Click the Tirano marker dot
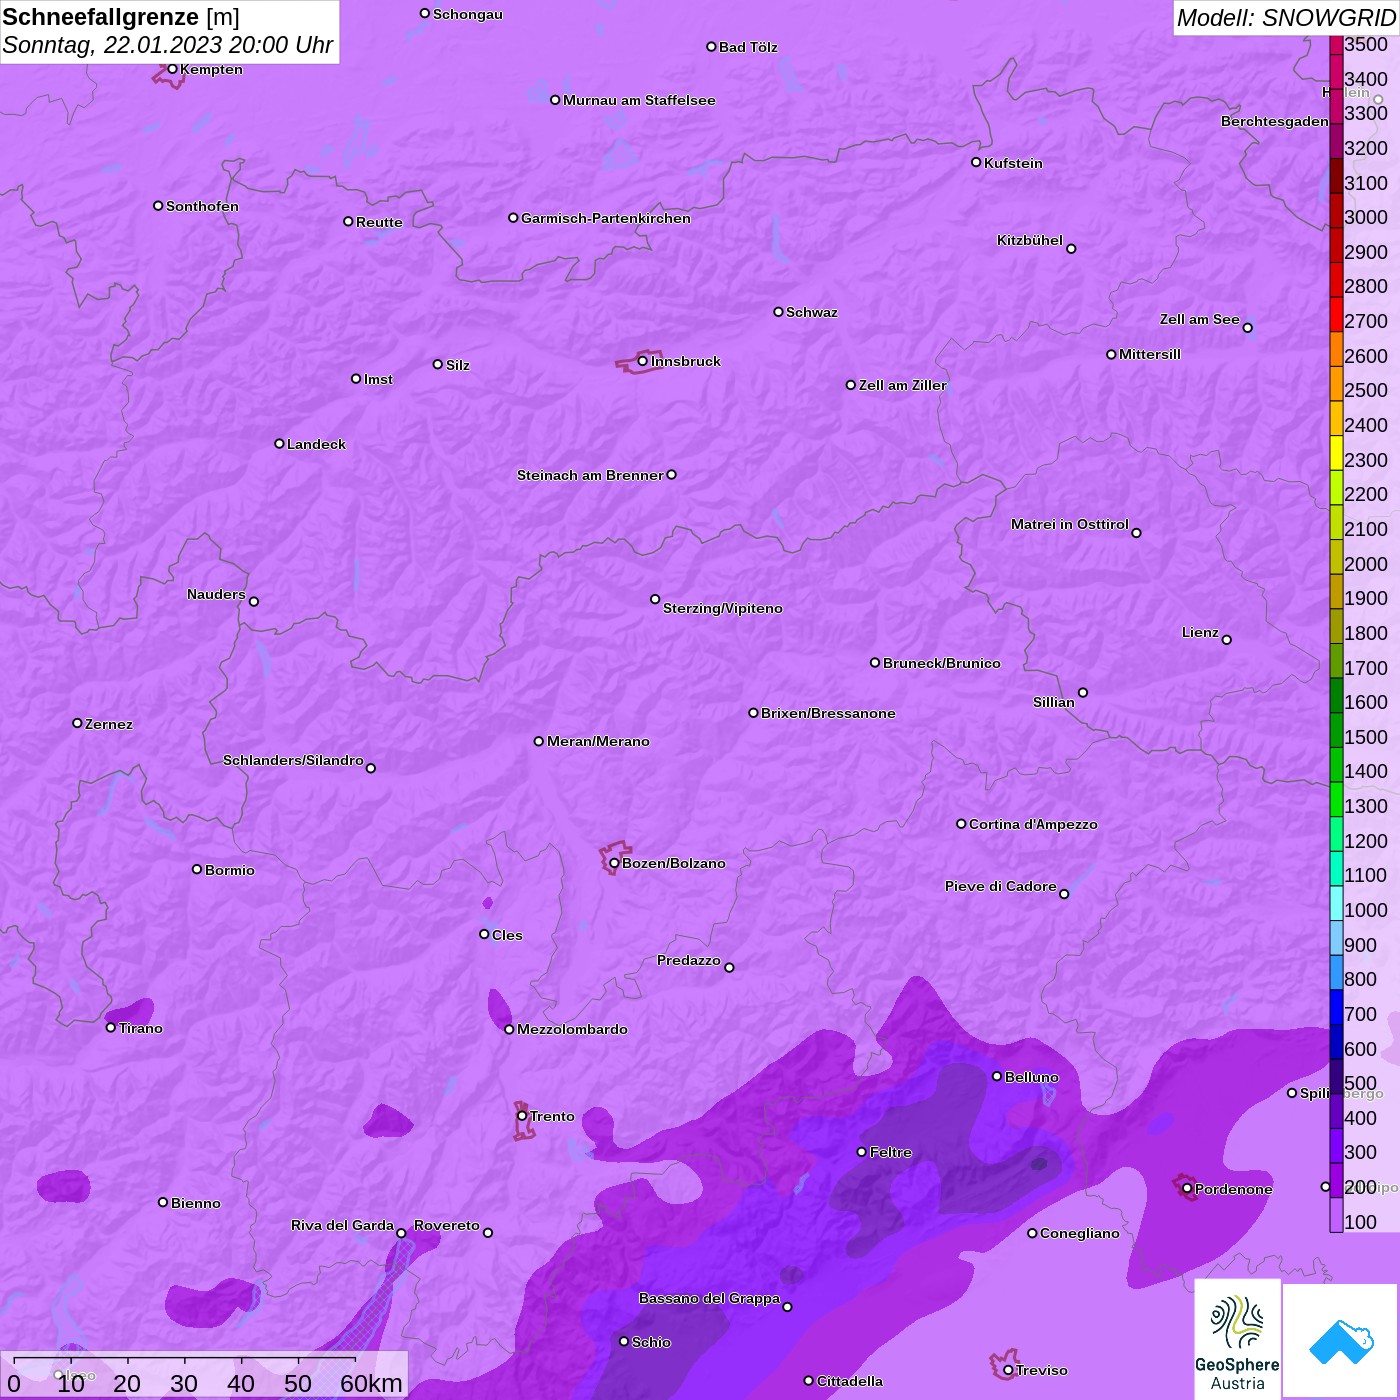The image size is (1400, 1400). pyautogui.click(x=111, y=1027)
